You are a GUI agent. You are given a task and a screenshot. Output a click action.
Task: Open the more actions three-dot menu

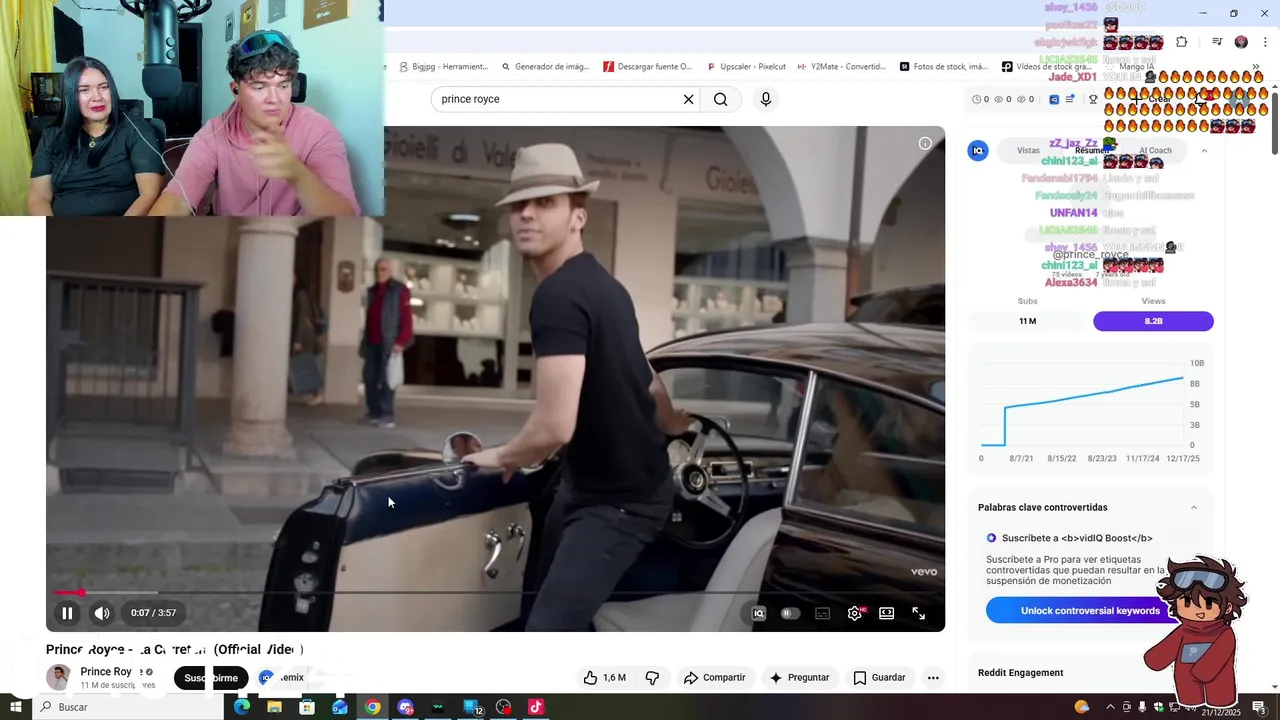pos(933,677)
